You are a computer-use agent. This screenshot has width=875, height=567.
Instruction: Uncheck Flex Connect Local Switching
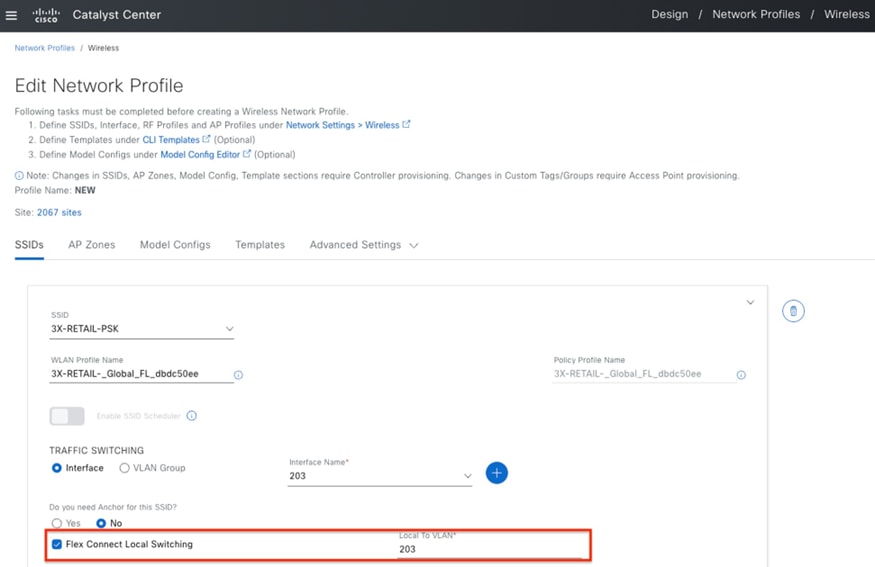pos(57,544)
